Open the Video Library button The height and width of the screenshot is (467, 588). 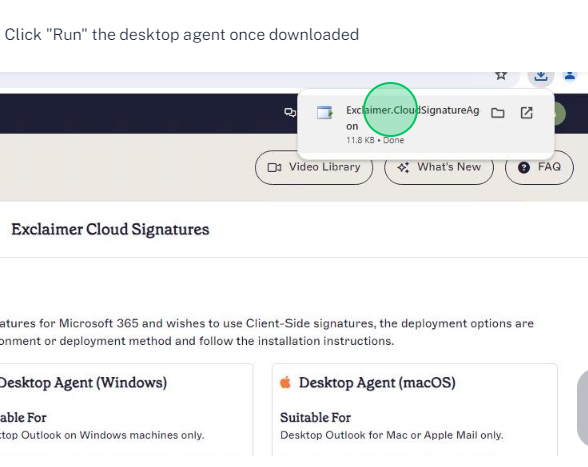[314, 167]
